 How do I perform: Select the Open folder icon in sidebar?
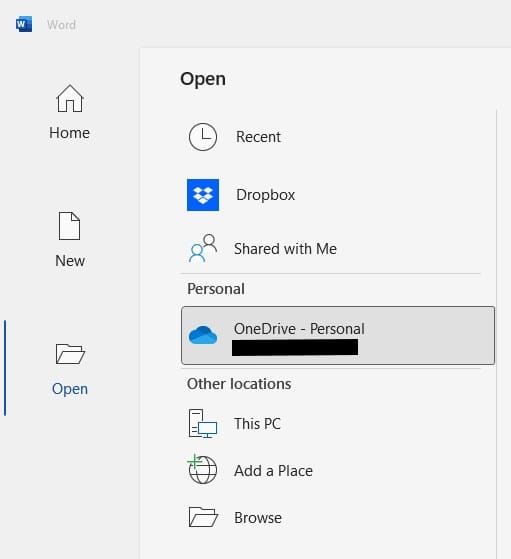pos(70,354)
